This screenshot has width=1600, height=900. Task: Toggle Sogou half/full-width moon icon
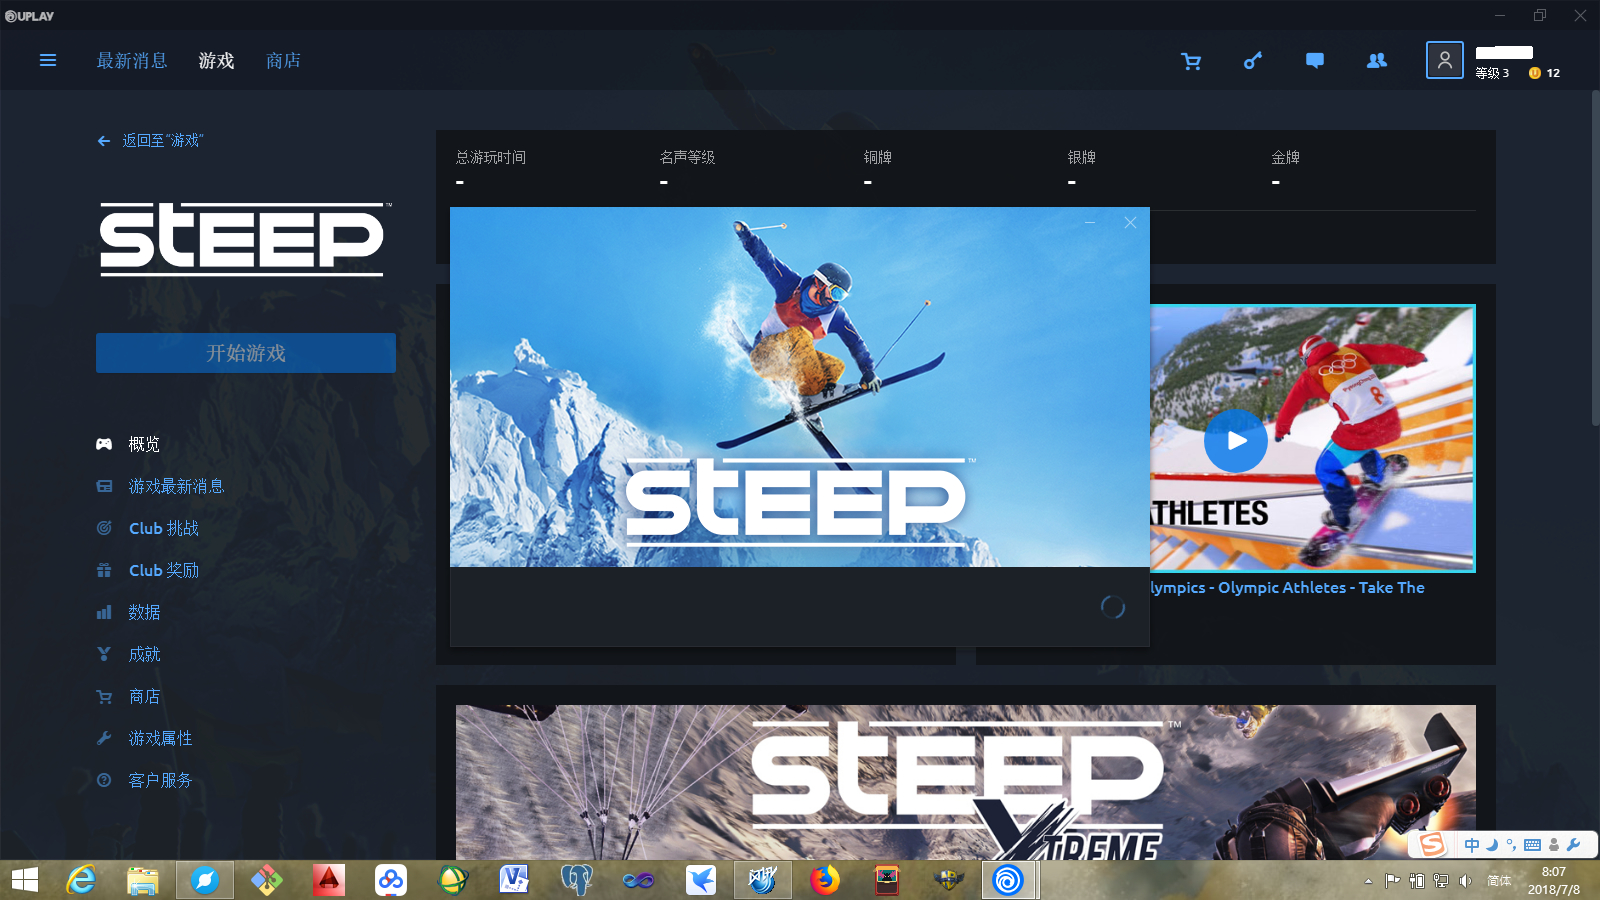coord(1492,845)
